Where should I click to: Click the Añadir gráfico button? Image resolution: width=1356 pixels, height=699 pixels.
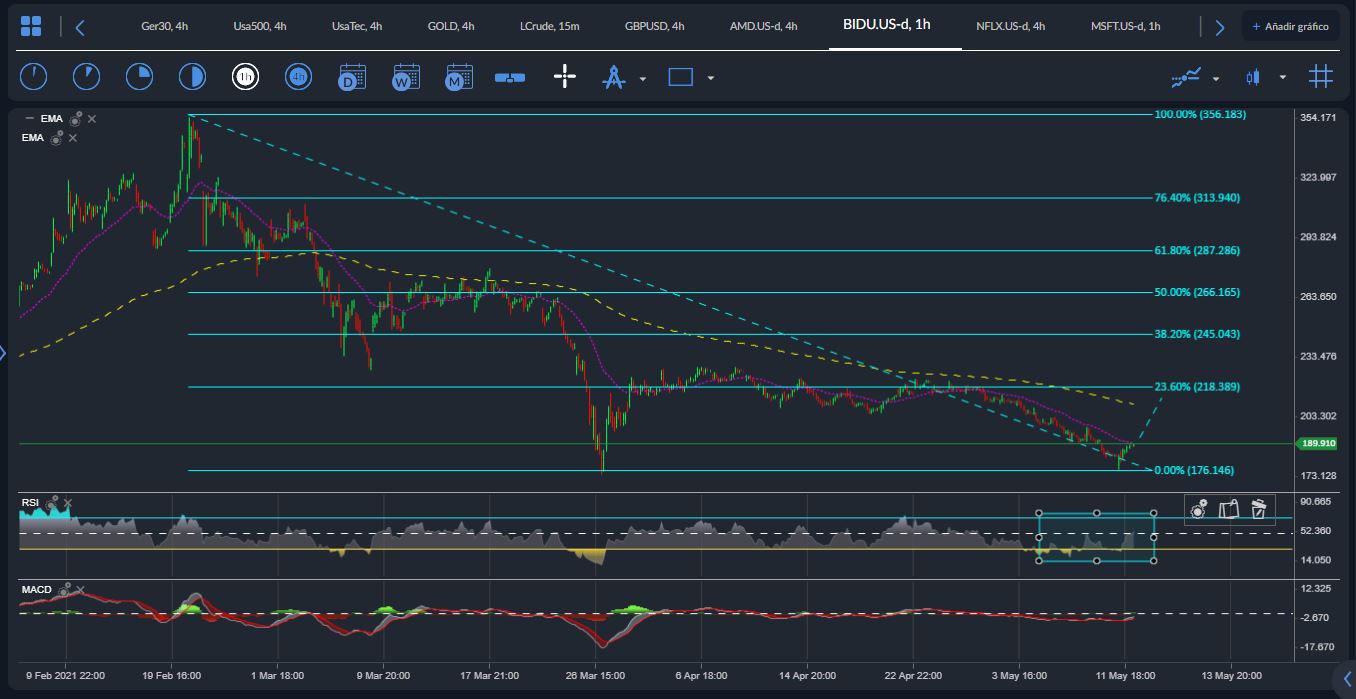coord(1290,26)
